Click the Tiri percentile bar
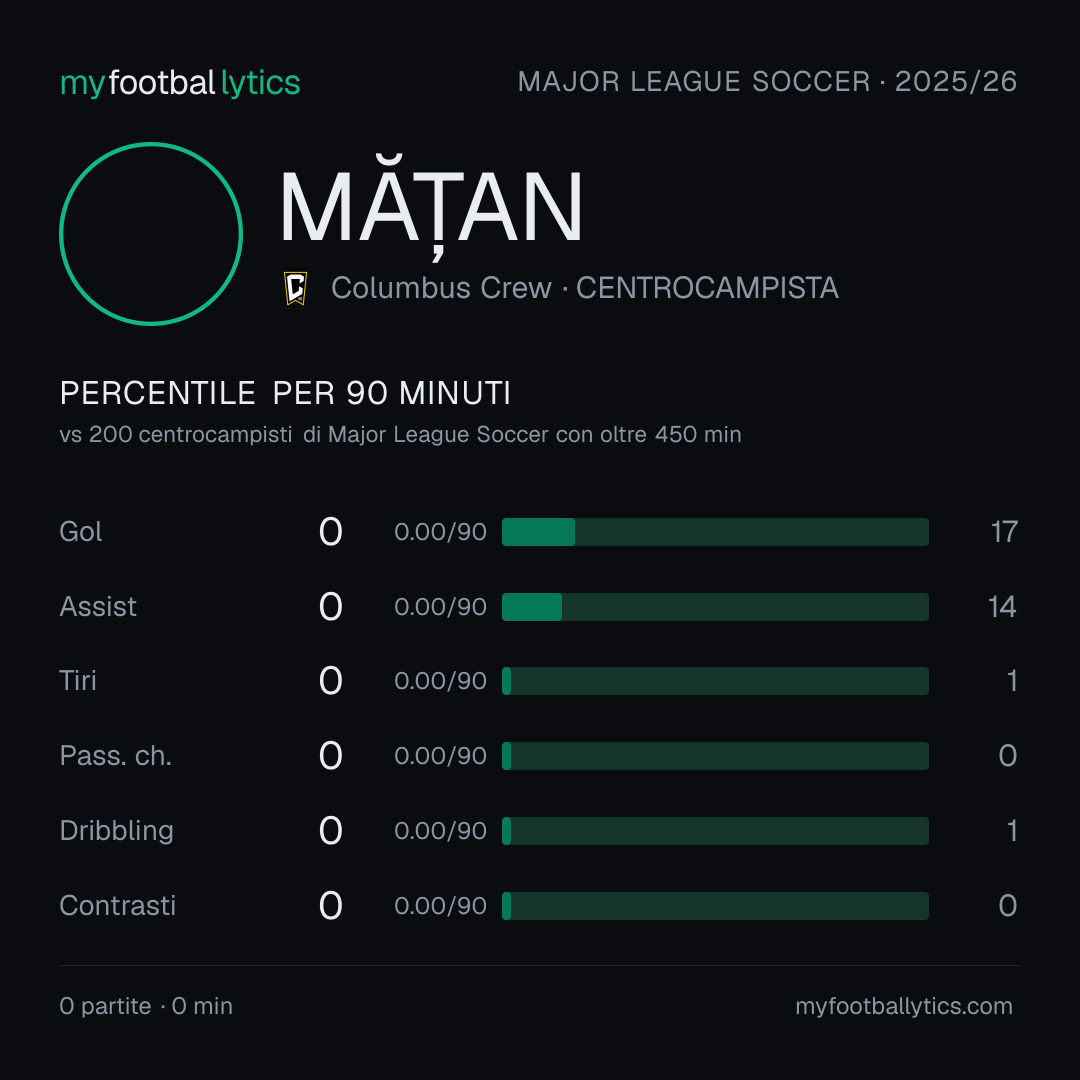Image resolution: width=1080 pixels, height=1080 pixels. coord(715,681)
